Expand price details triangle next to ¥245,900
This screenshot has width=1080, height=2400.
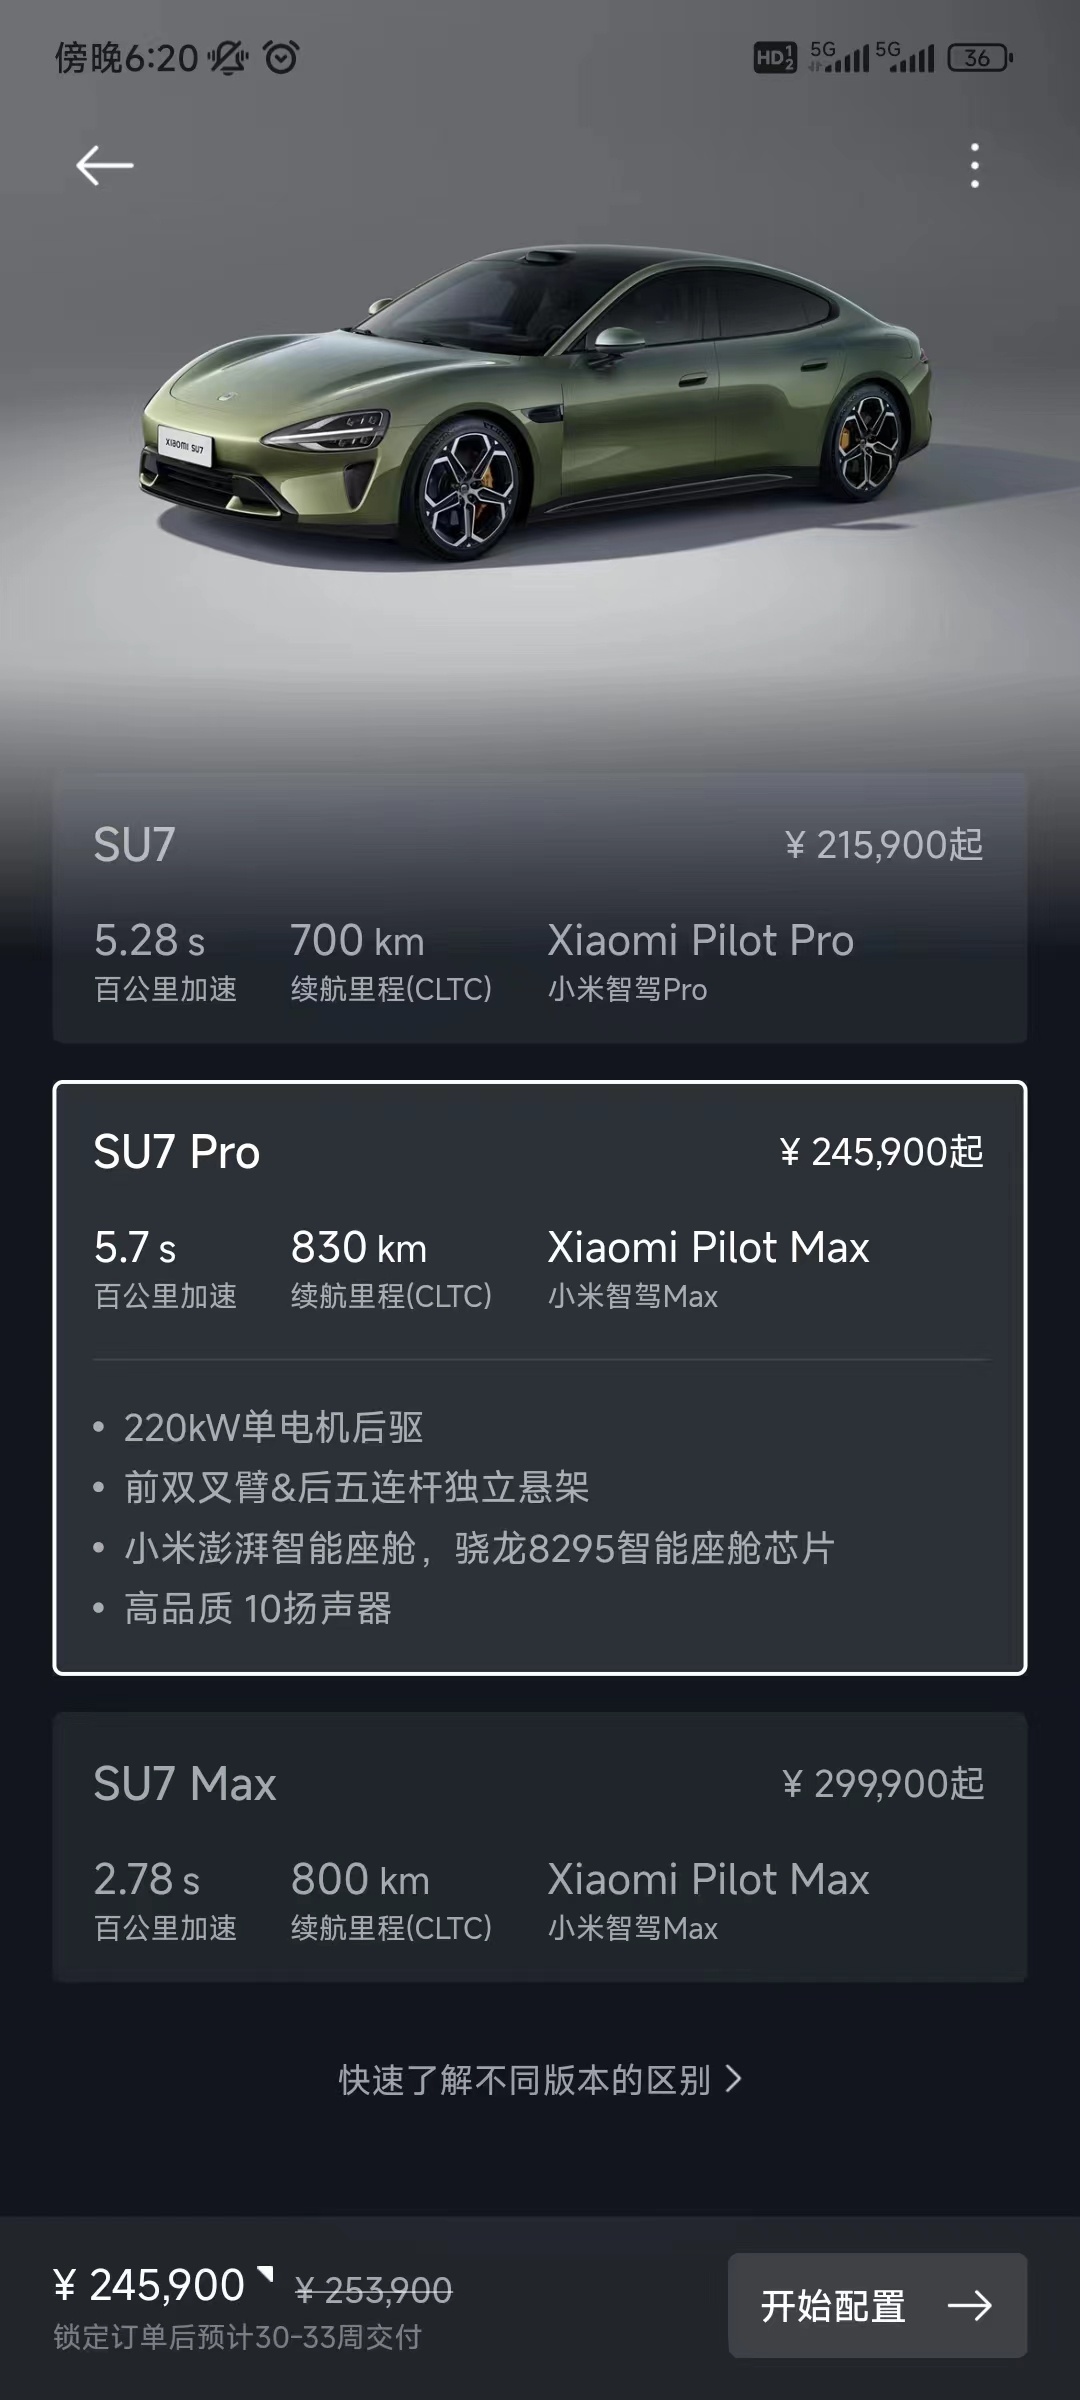click(265, 2275)
